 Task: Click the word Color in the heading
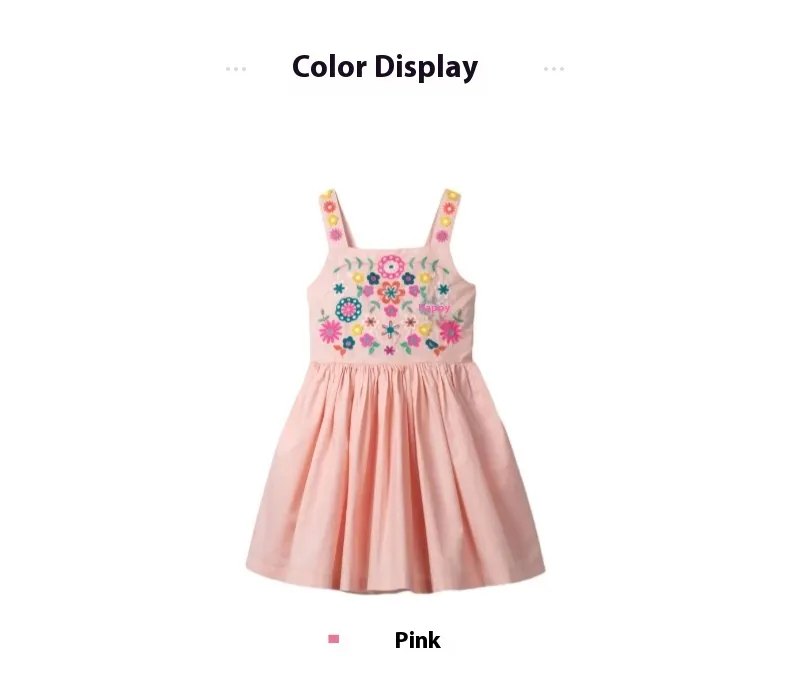(329, 66)
